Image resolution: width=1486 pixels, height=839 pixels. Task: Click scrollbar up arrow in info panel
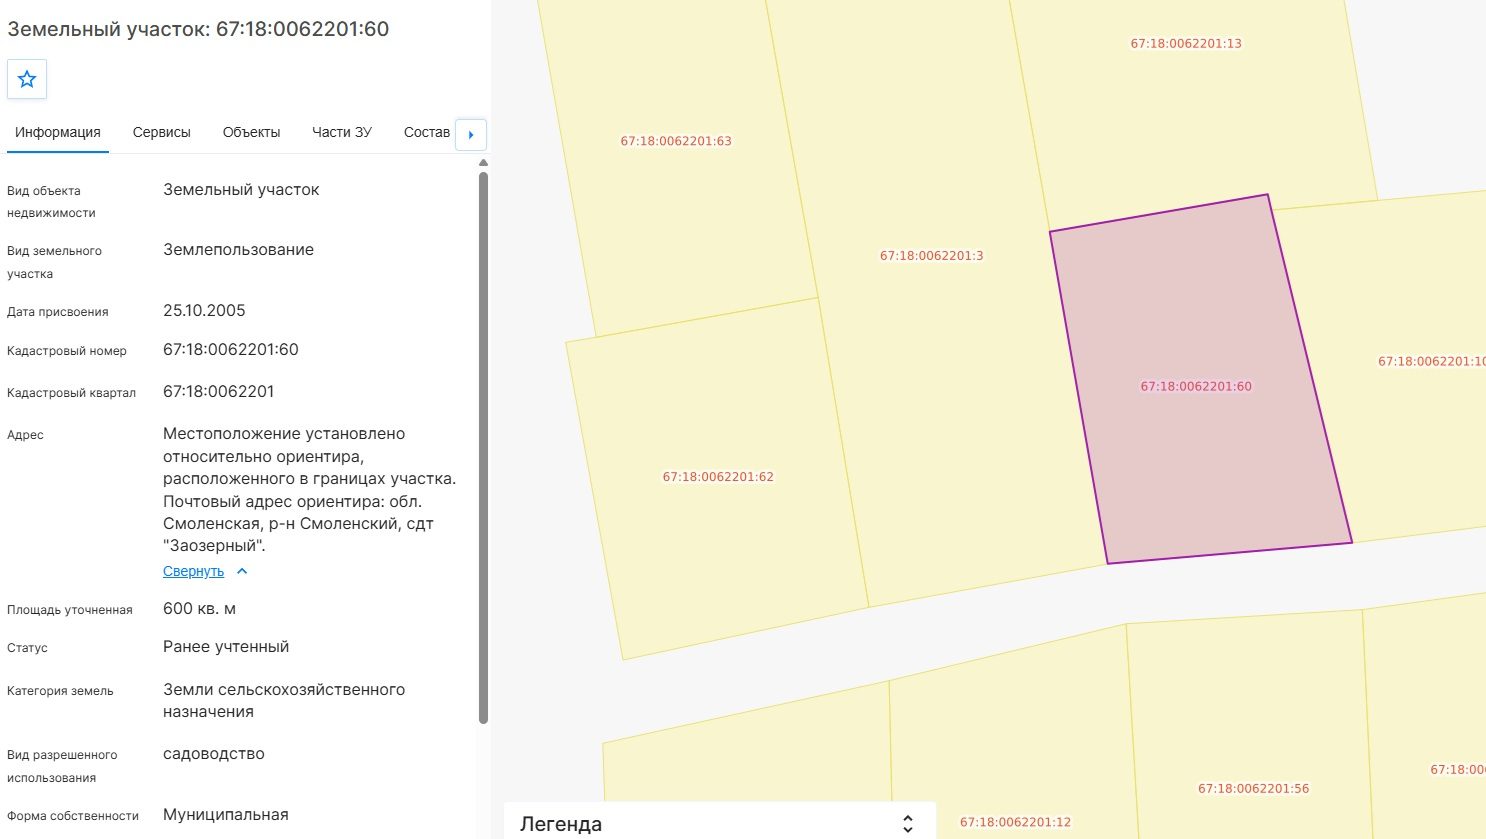[x=484, y=163]
